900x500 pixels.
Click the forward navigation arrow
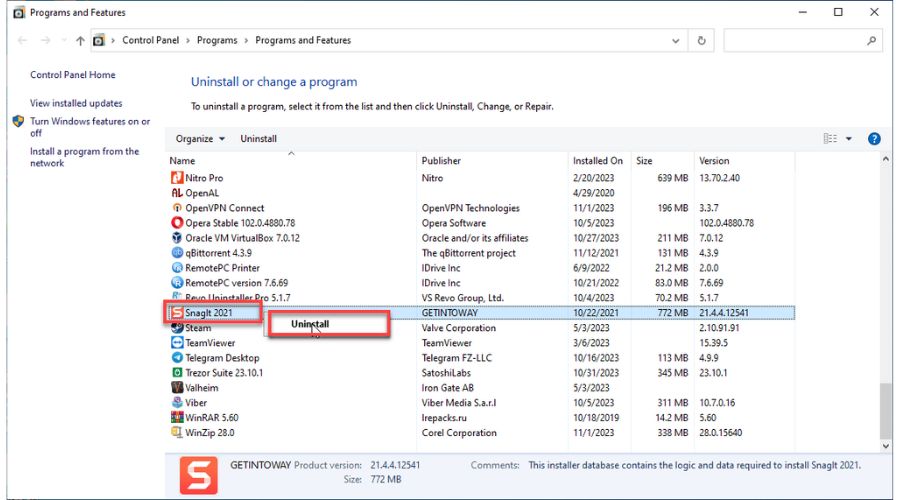pyautogui.click(x=45, y=40)
